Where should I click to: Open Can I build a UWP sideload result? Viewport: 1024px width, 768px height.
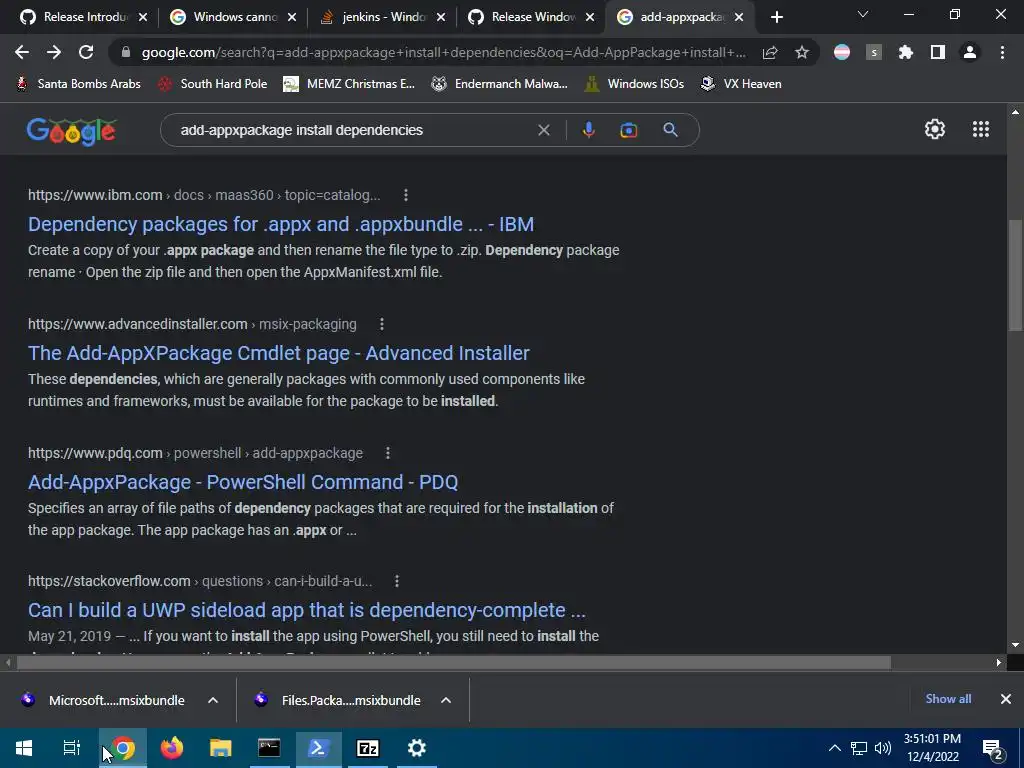point(307,610)
